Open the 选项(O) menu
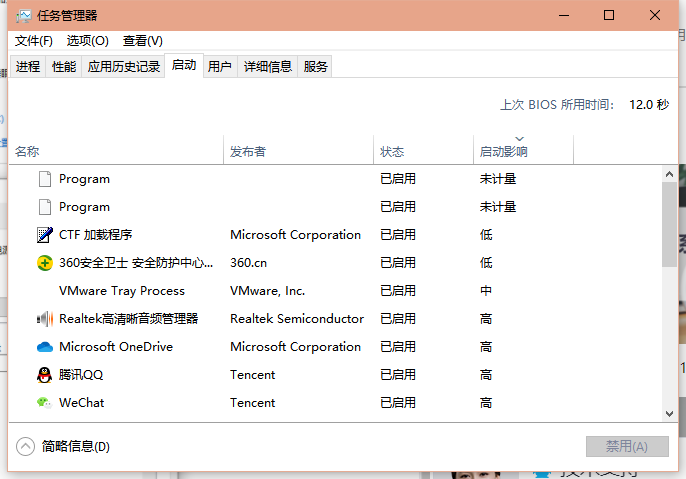 point(87,41)
